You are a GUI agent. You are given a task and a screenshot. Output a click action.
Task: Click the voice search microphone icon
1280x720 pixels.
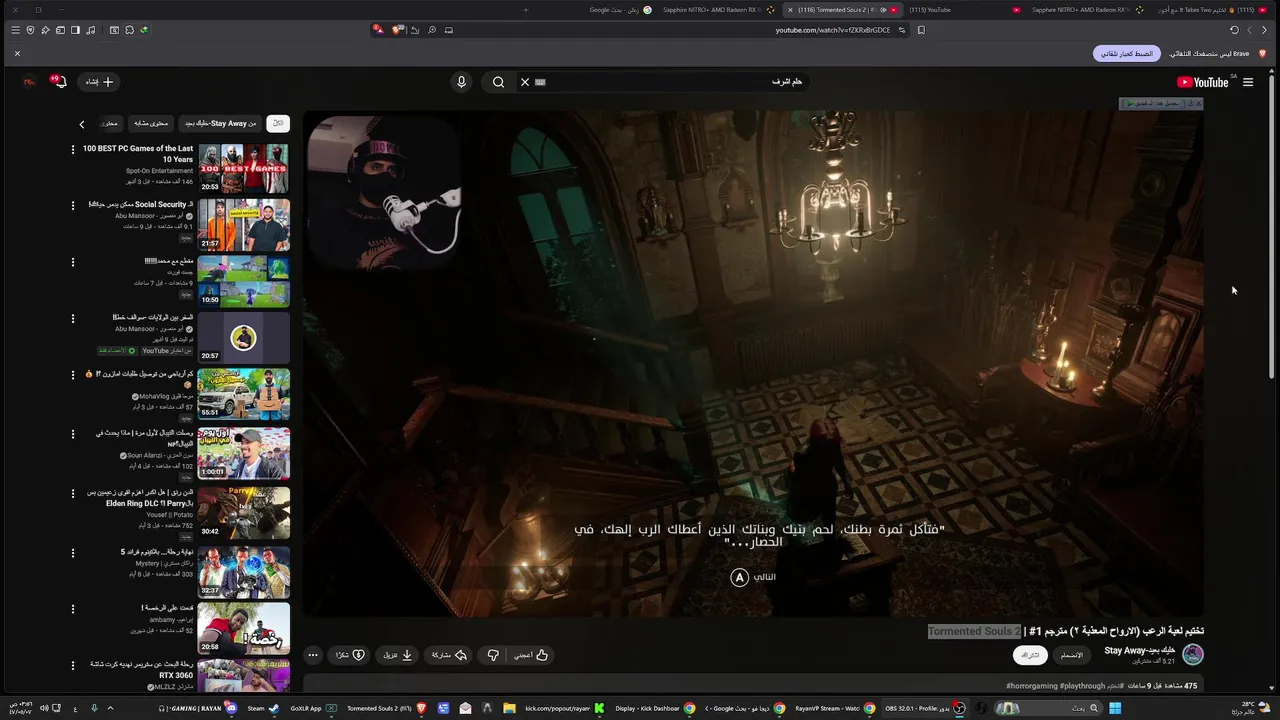pos(461,82)
